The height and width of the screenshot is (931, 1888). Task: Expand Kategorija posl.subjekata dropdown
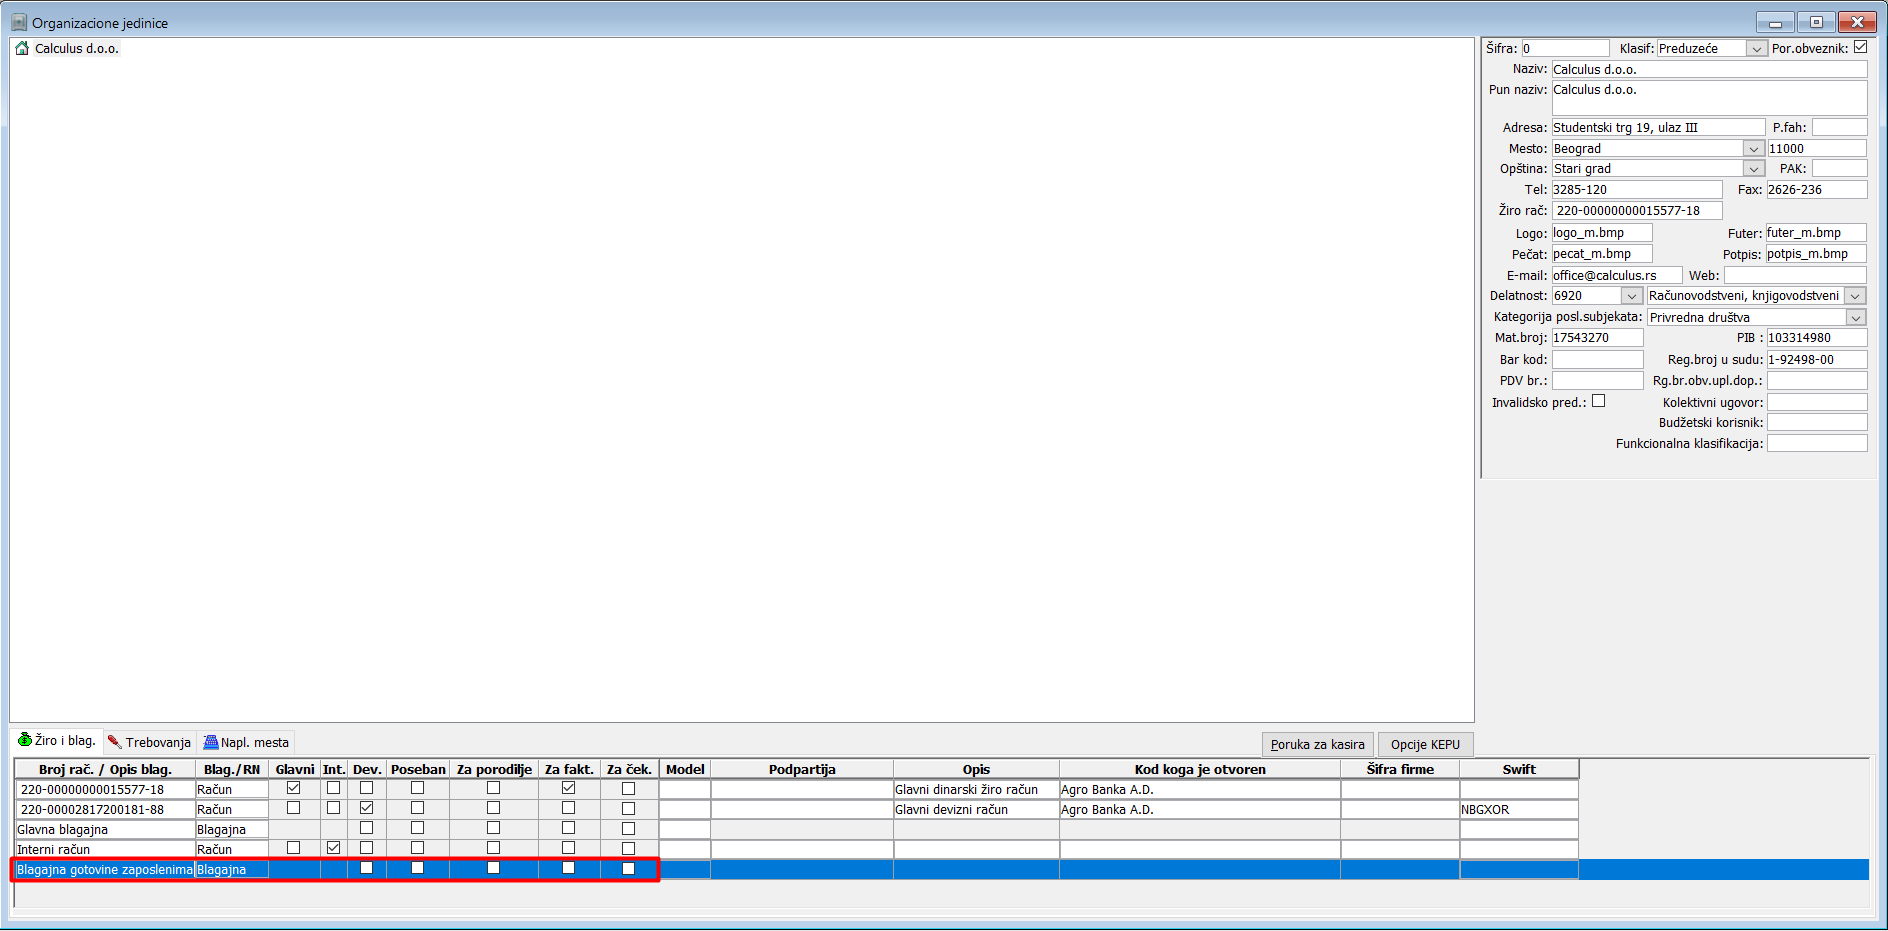point(1856,318)
